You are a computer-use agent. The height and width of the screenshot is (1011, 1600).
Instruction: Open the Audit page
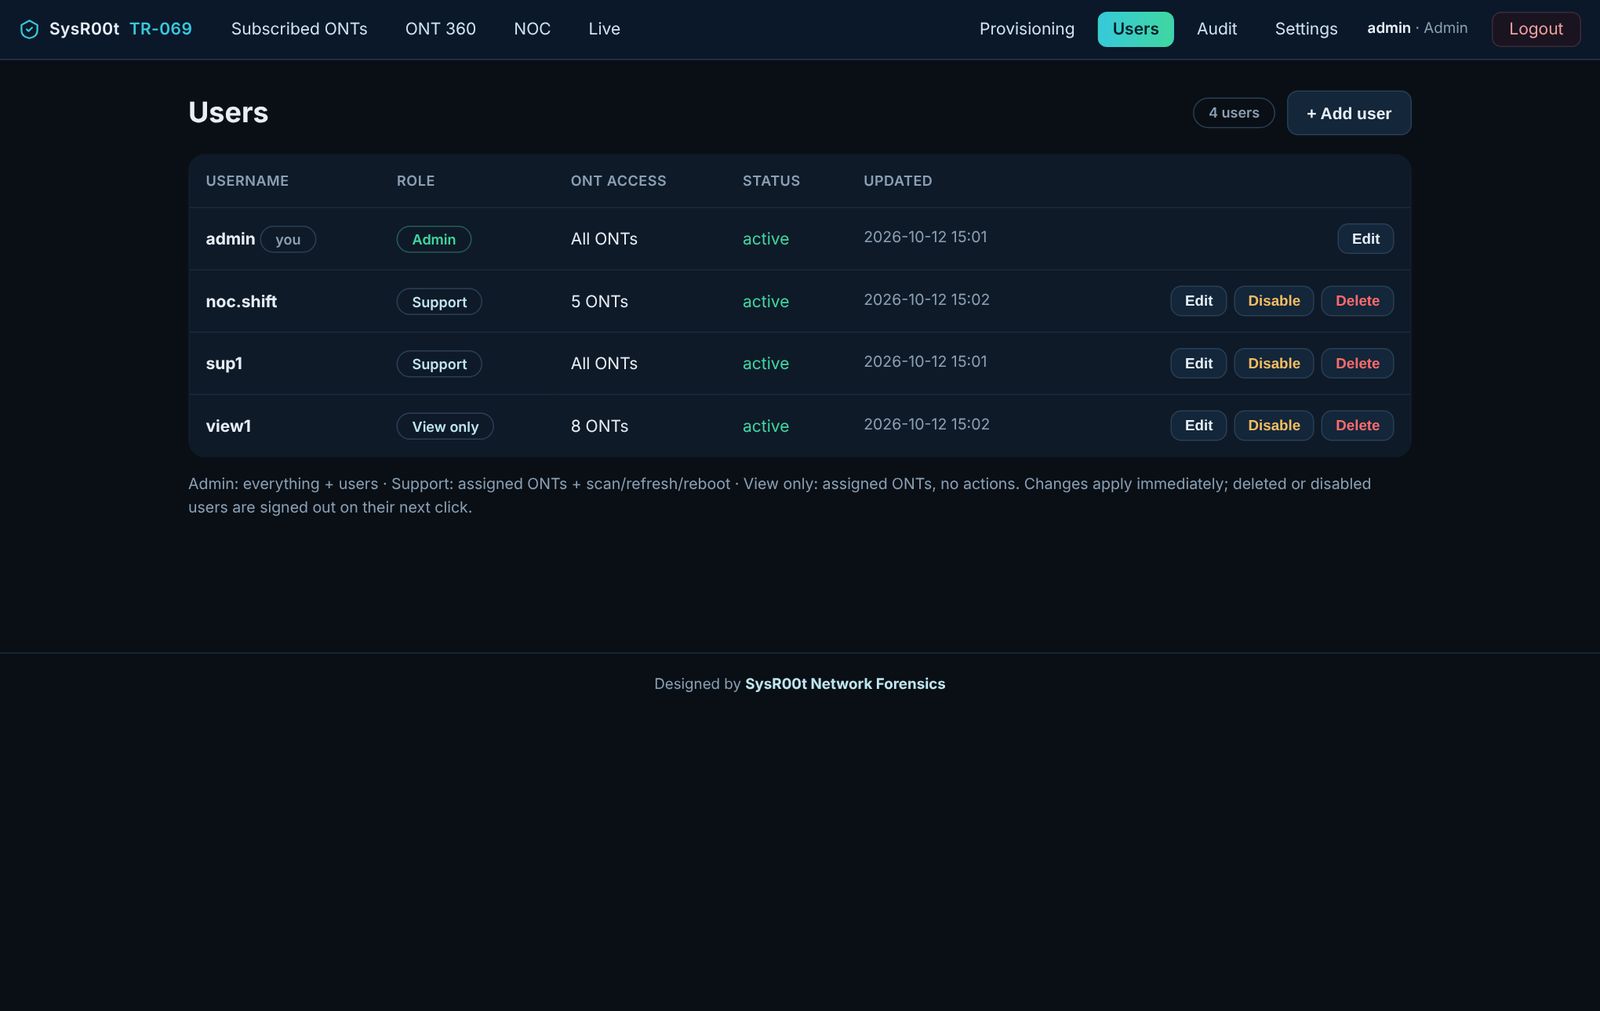point(1217,29)
